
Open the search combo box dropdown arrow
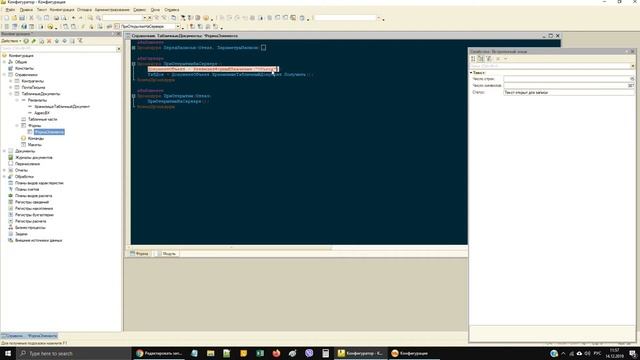[144, 18]
